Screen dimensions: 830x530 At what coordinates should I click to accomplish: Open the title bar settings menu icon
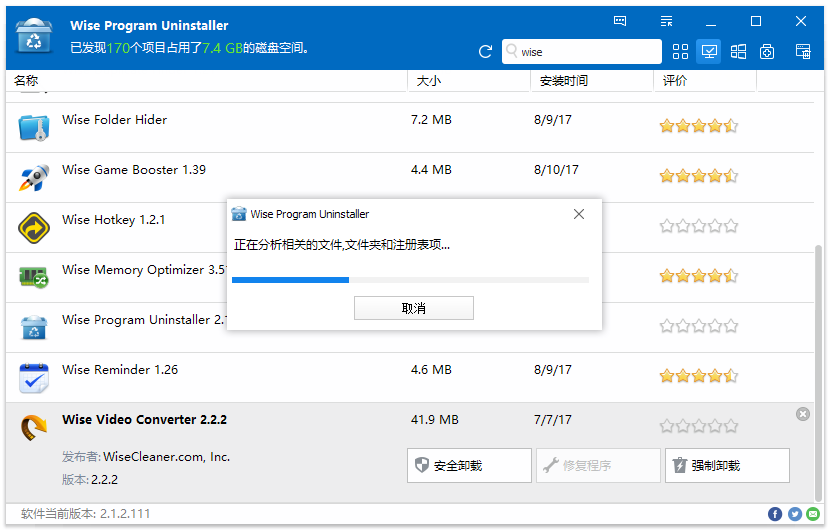point(667,21)
